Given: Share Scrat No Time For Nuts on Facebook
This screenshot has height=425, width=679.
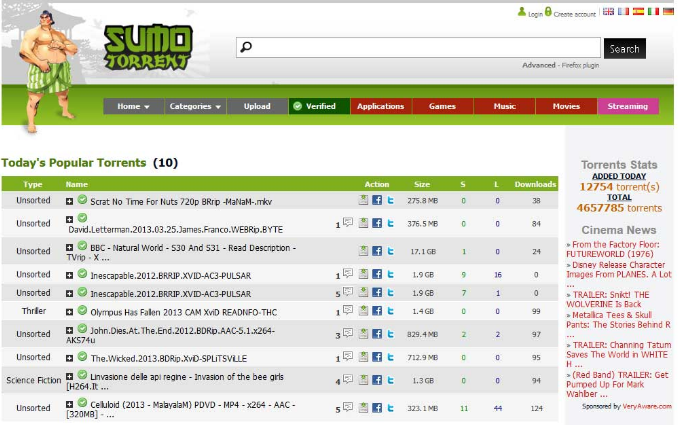Looking at the screenshot, I should [x=377, y=200].
